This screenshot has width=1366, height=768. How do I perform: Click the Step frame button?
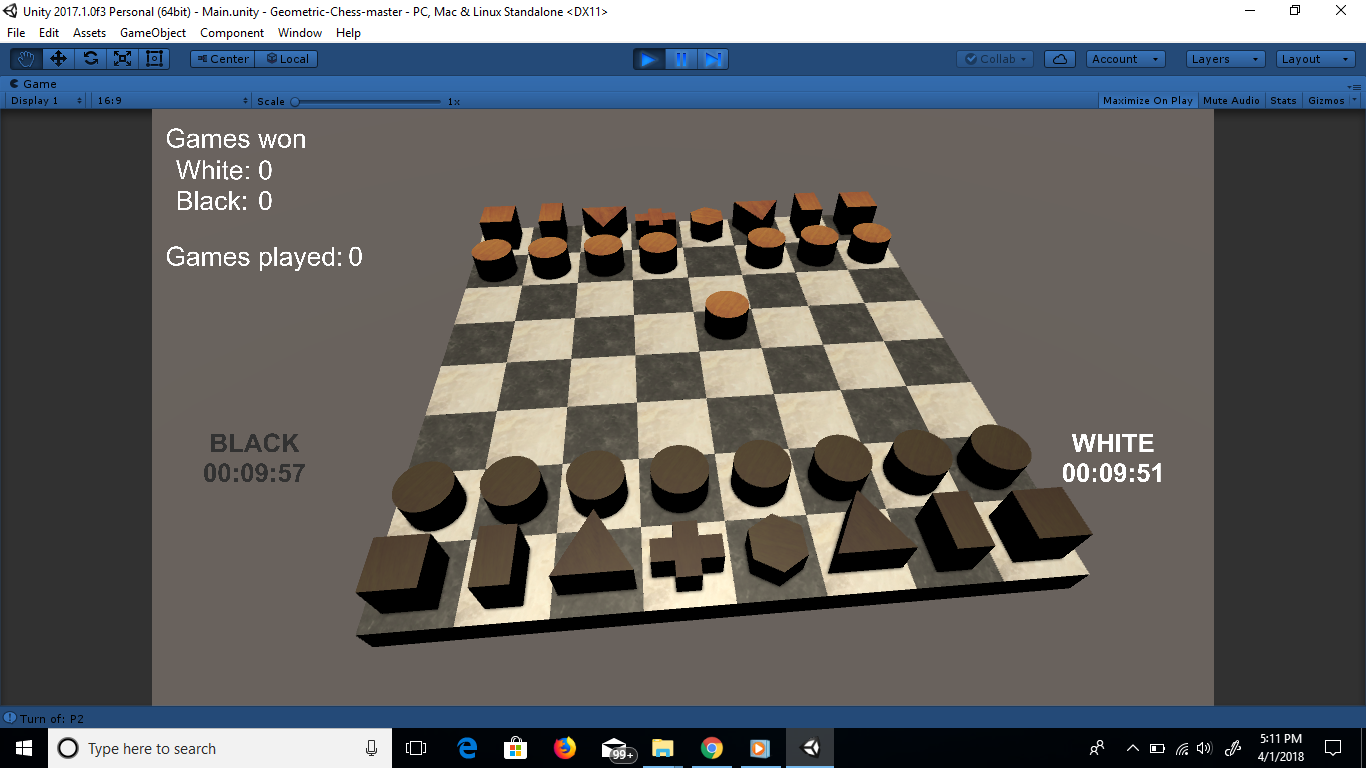[x=713, y=59]
